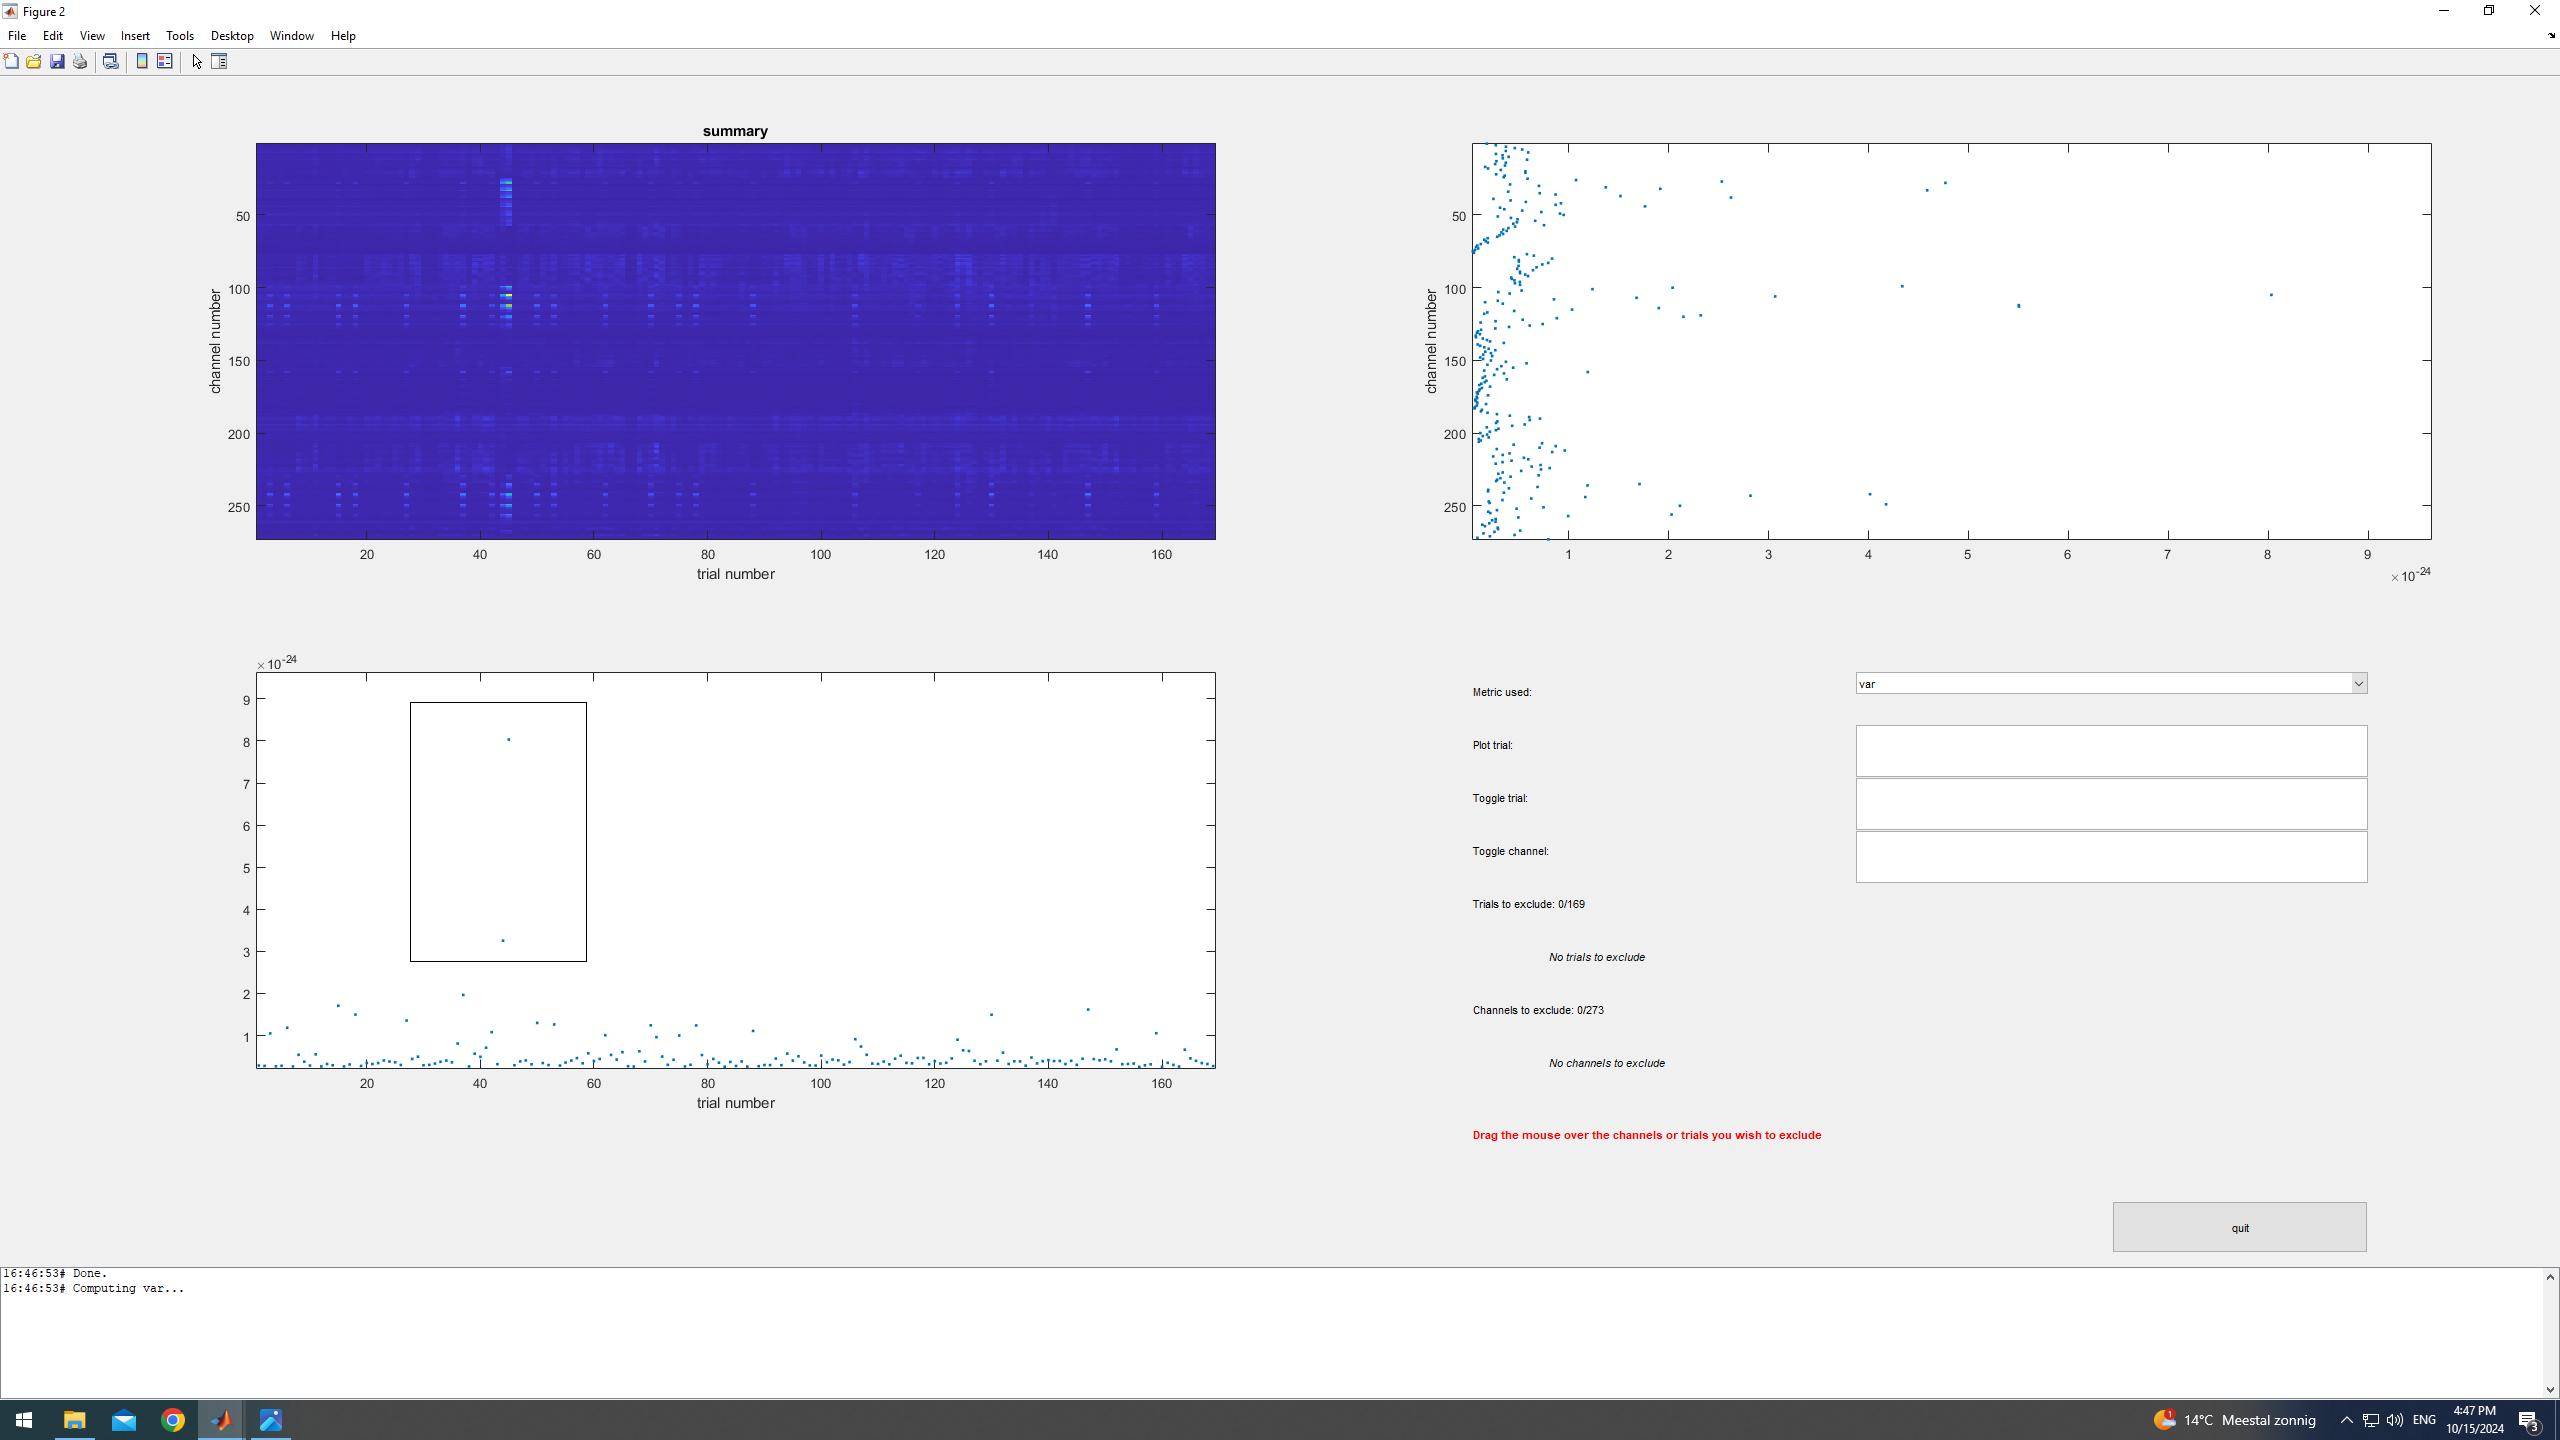The image size is (2560, 1440).
Task: Open File Explorer from the taskbar
Action: (x=75, y=1420)
